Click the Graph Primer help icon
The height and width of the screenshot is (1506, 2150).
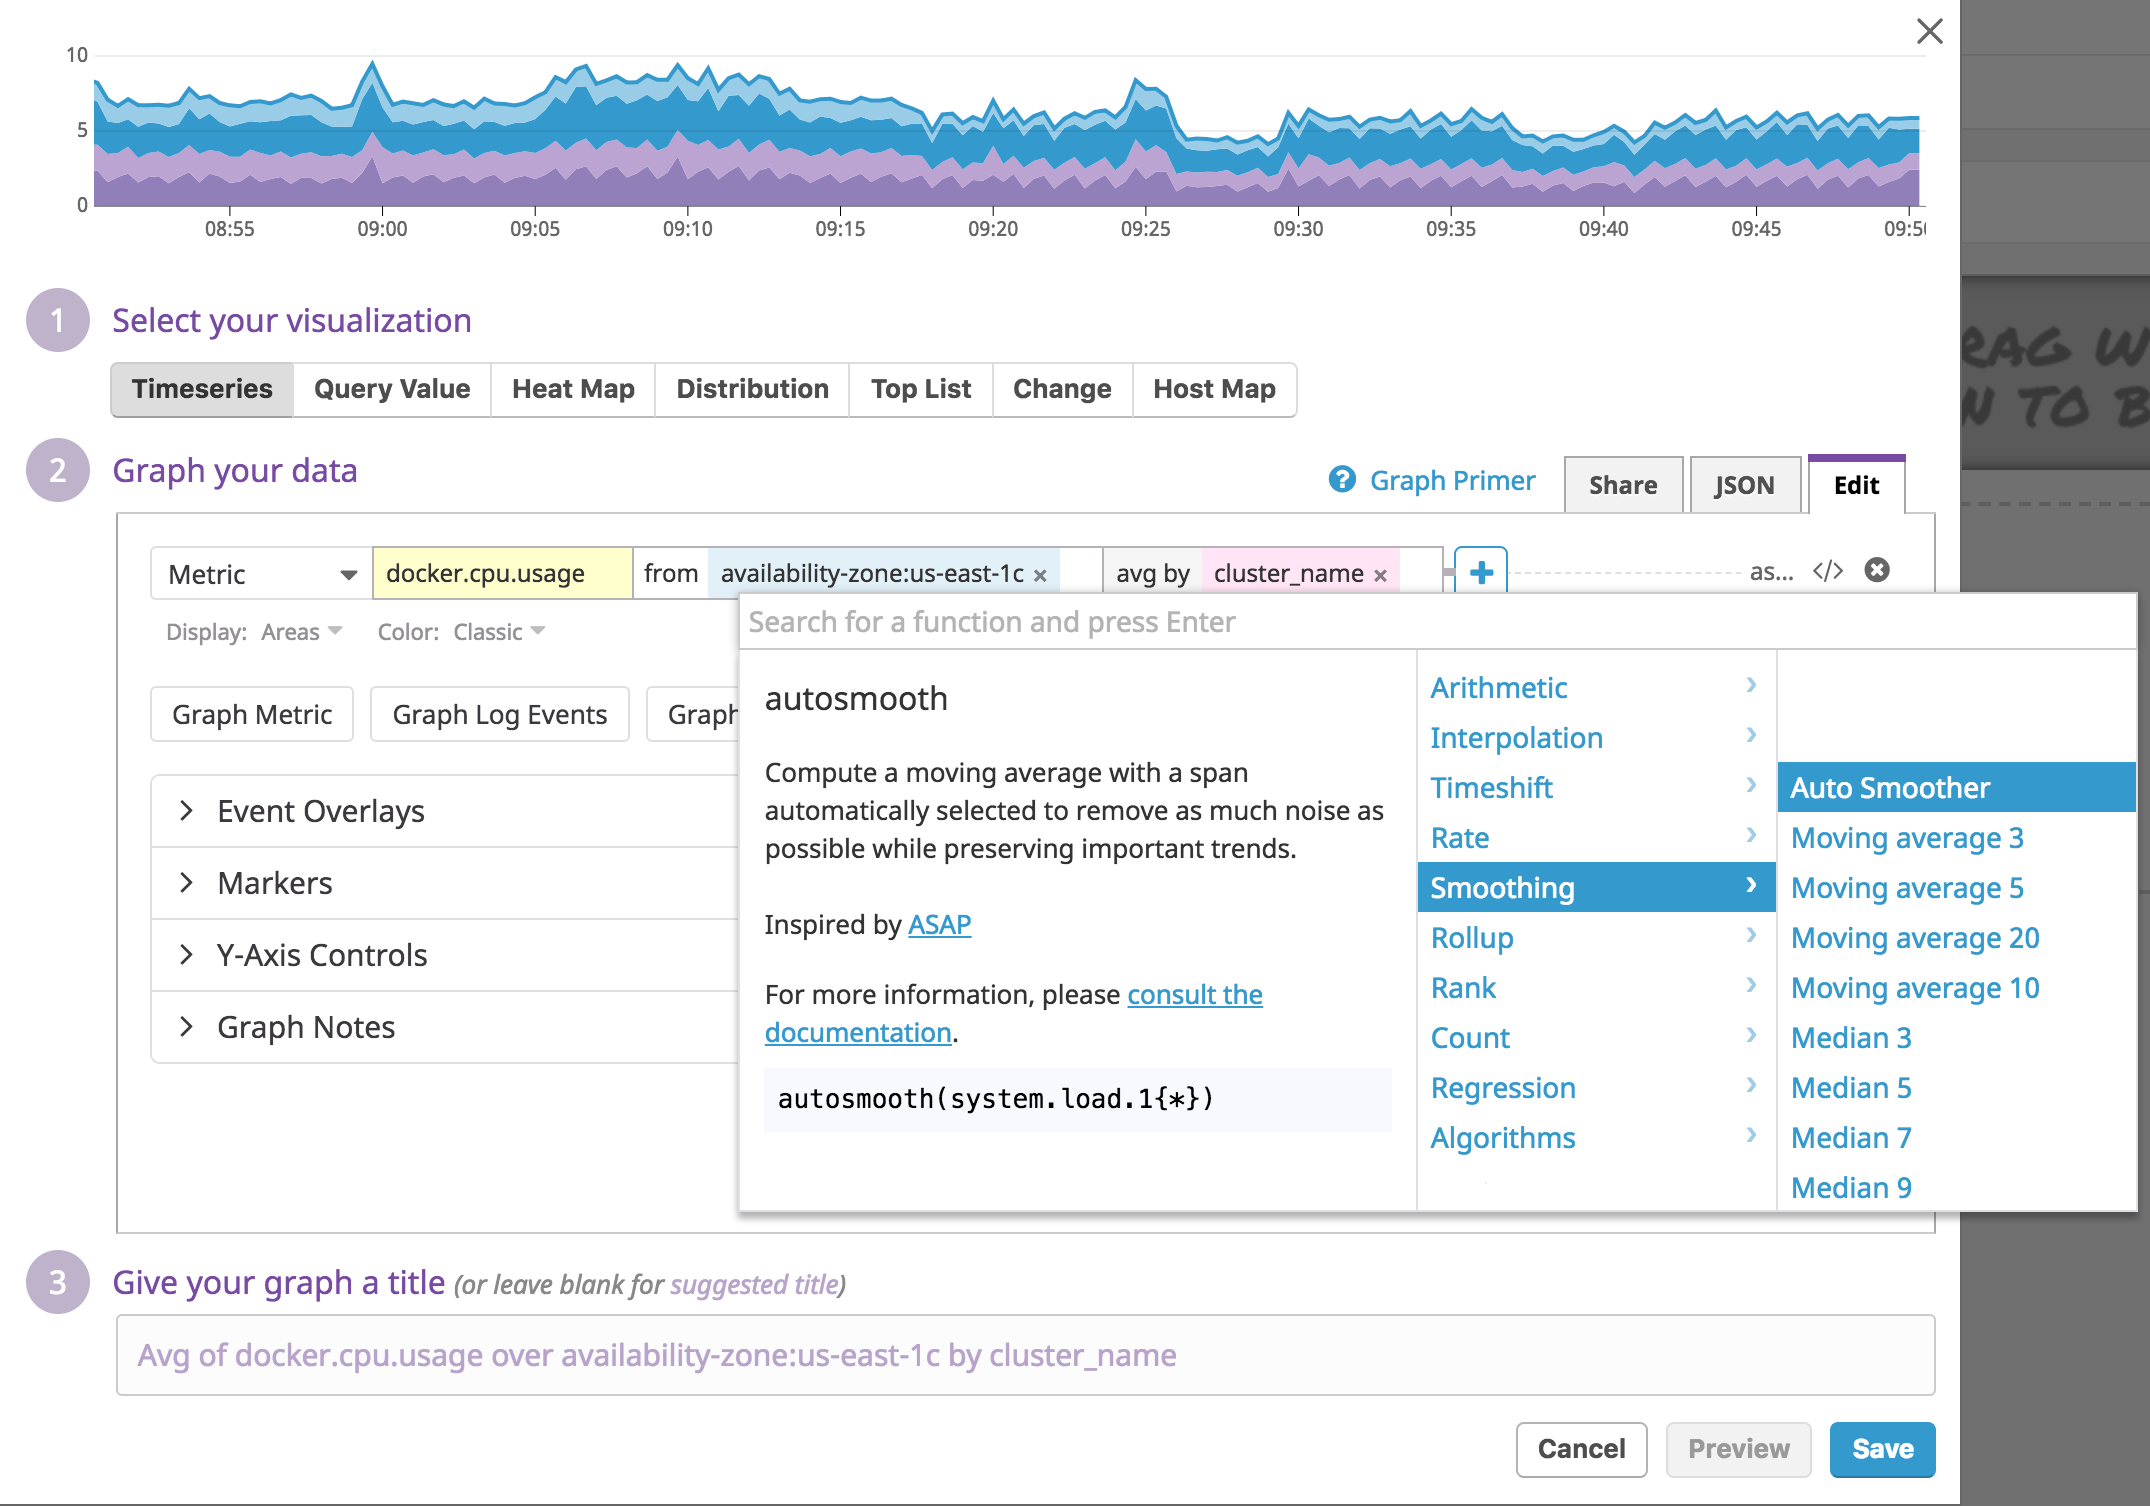pos(1341,480)
